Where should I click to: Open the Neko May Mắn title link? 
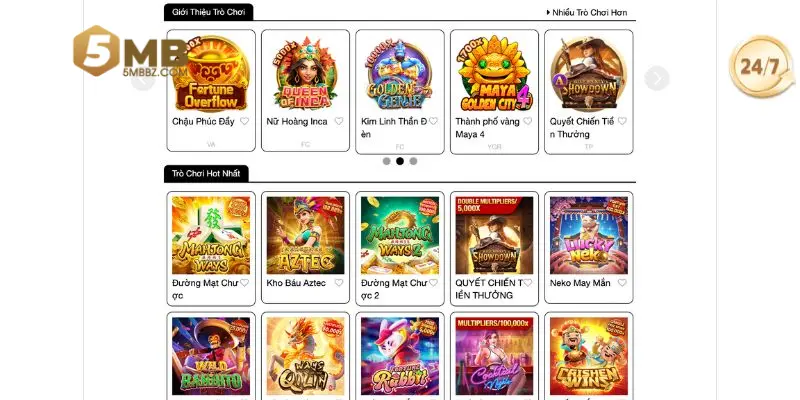[x=580, y=283]
